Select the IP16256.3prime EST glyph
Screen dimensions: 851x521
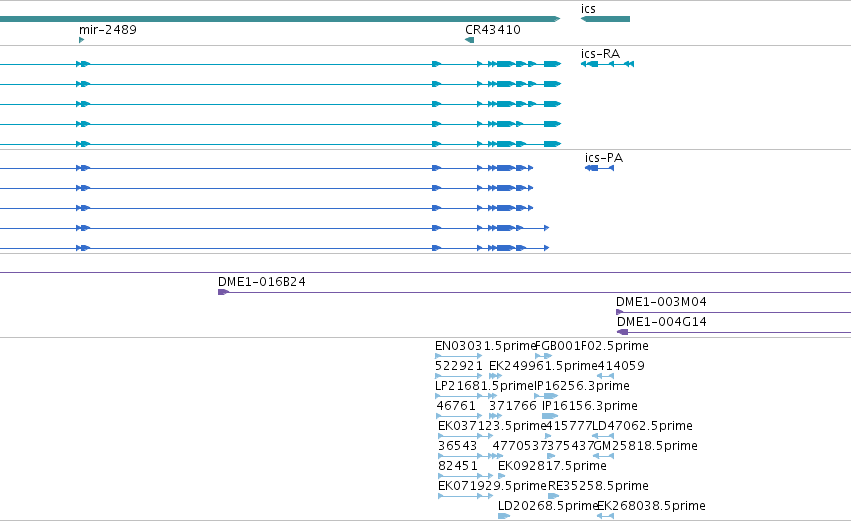(546, 396)
